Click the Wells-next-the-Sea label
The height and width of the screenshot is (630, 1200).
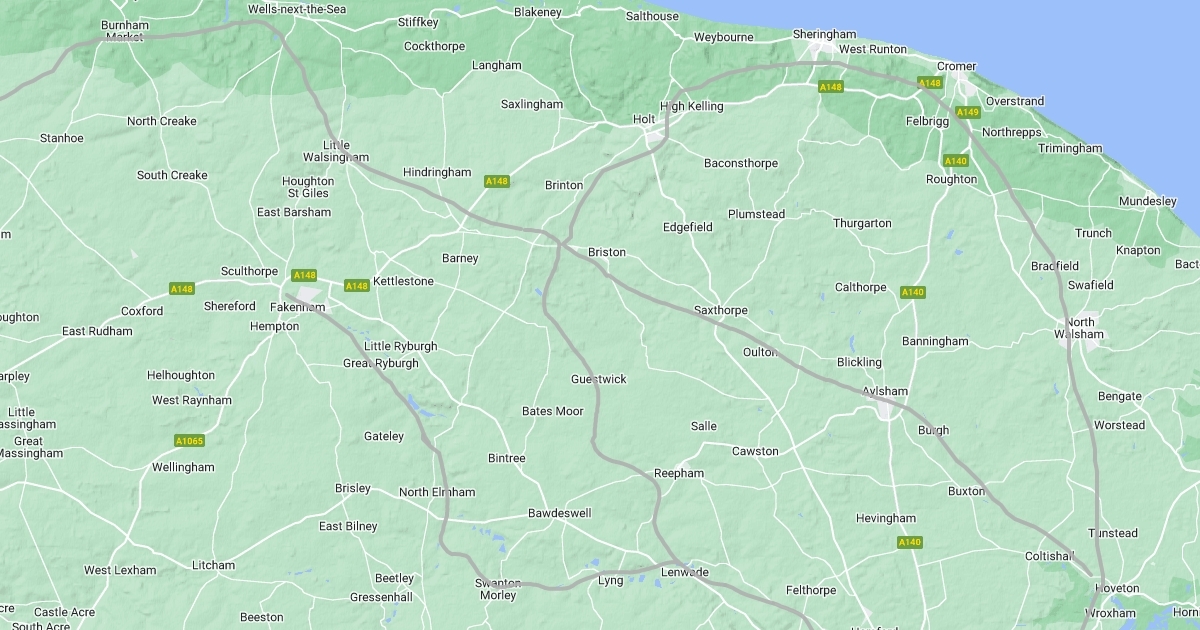295,9
